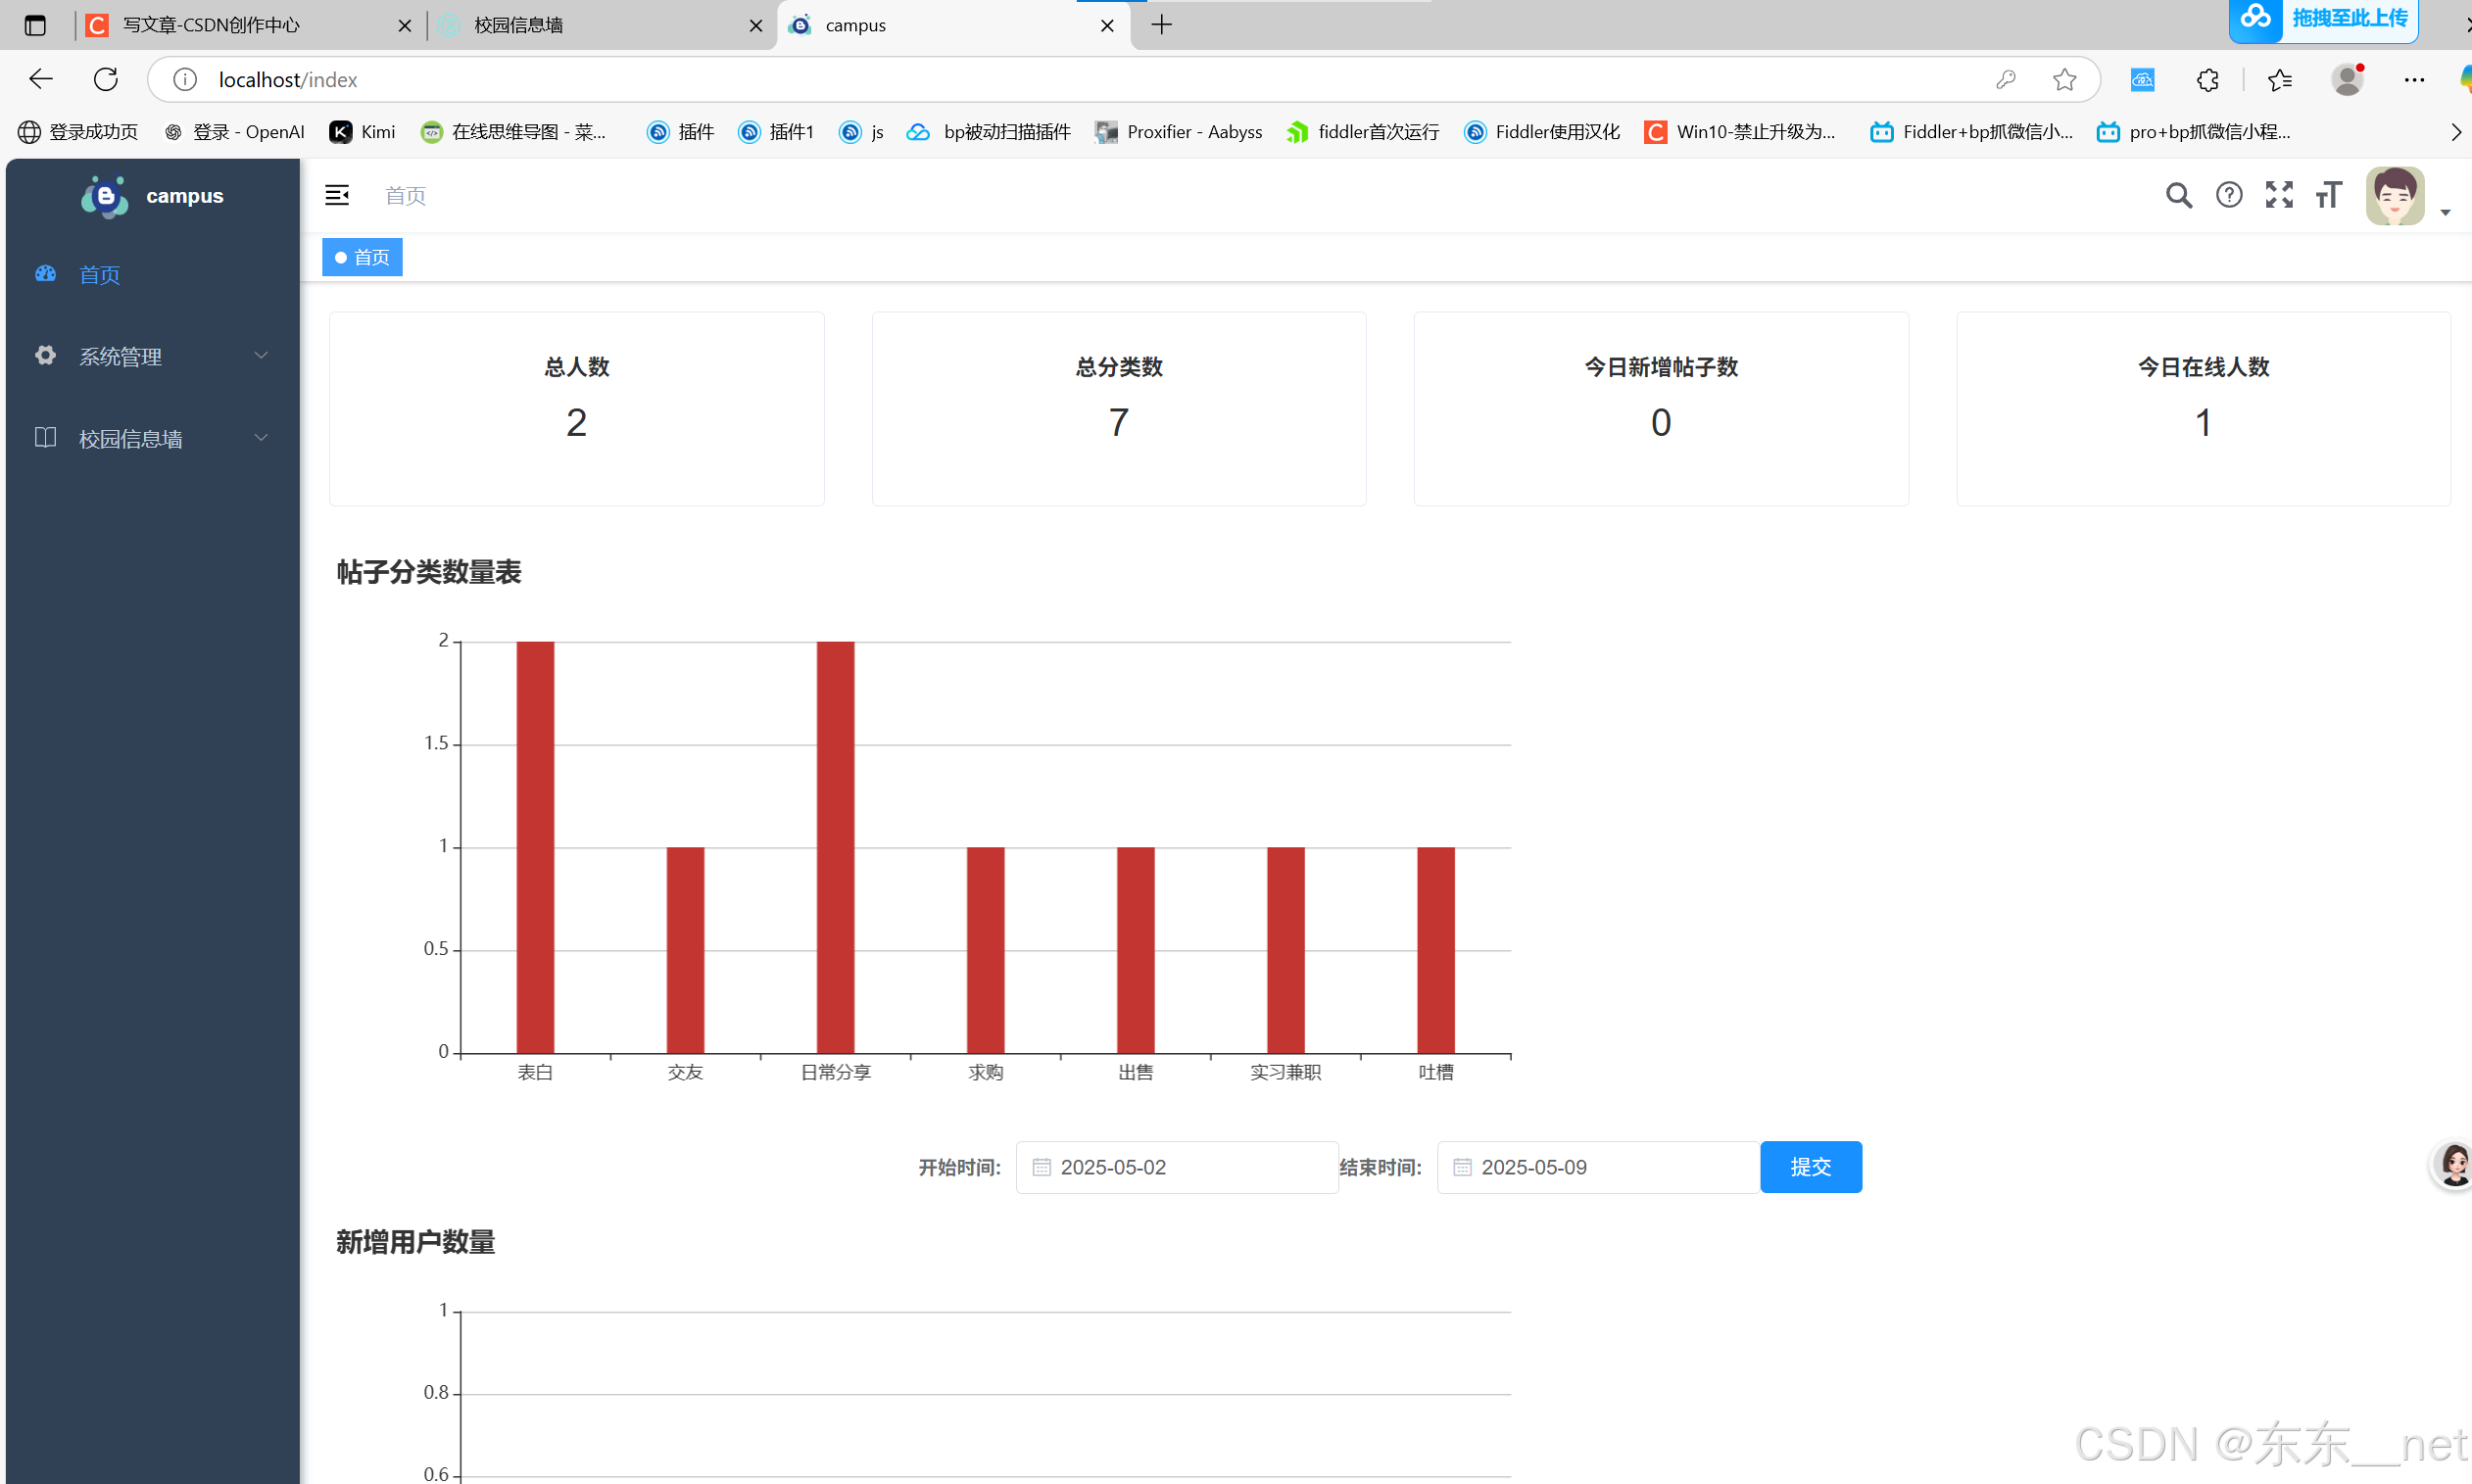This screenshot has width=2472, height=1484.
Task: Collapse sidebar with hamburger toggle icon
Action: 337,195
